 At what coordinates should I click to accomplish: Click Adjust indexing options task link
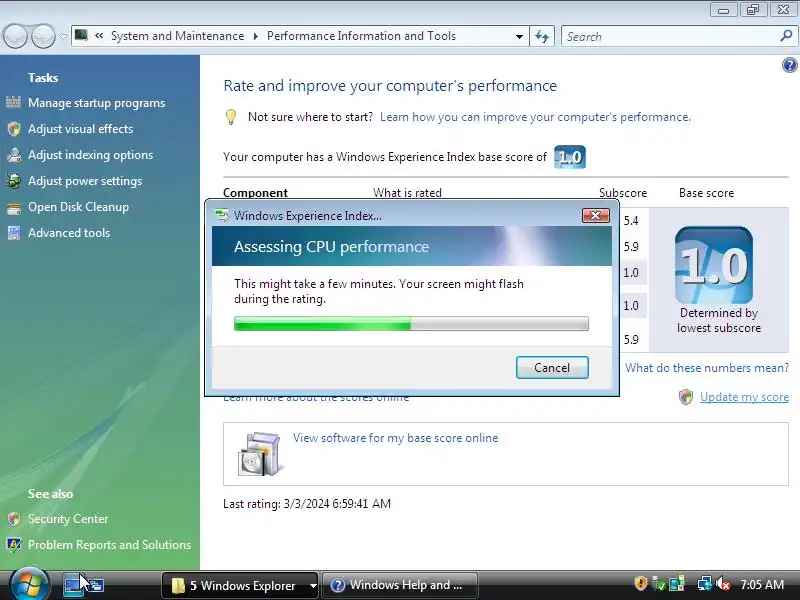90,155
